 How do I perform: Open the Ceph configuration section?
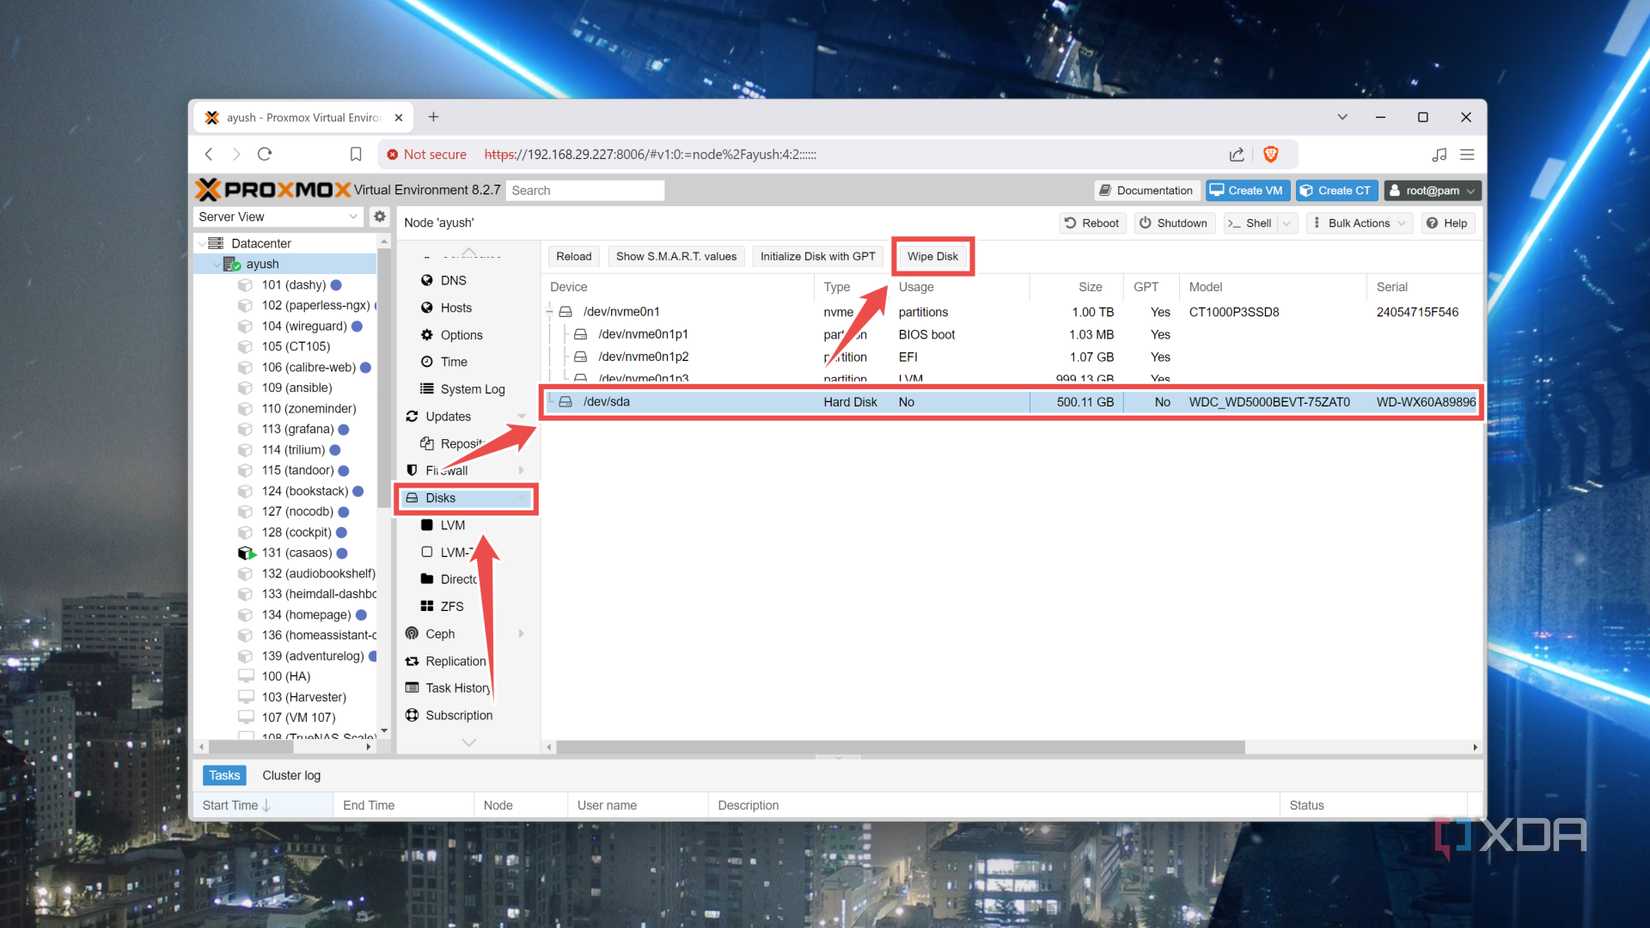(x=439, y=633)
